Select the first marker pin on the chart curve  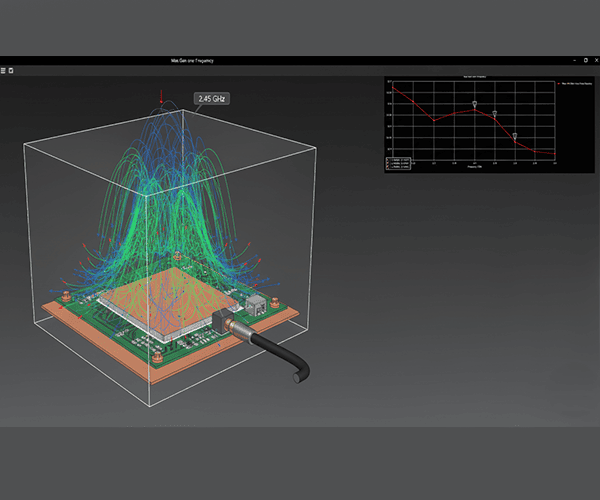475,104
